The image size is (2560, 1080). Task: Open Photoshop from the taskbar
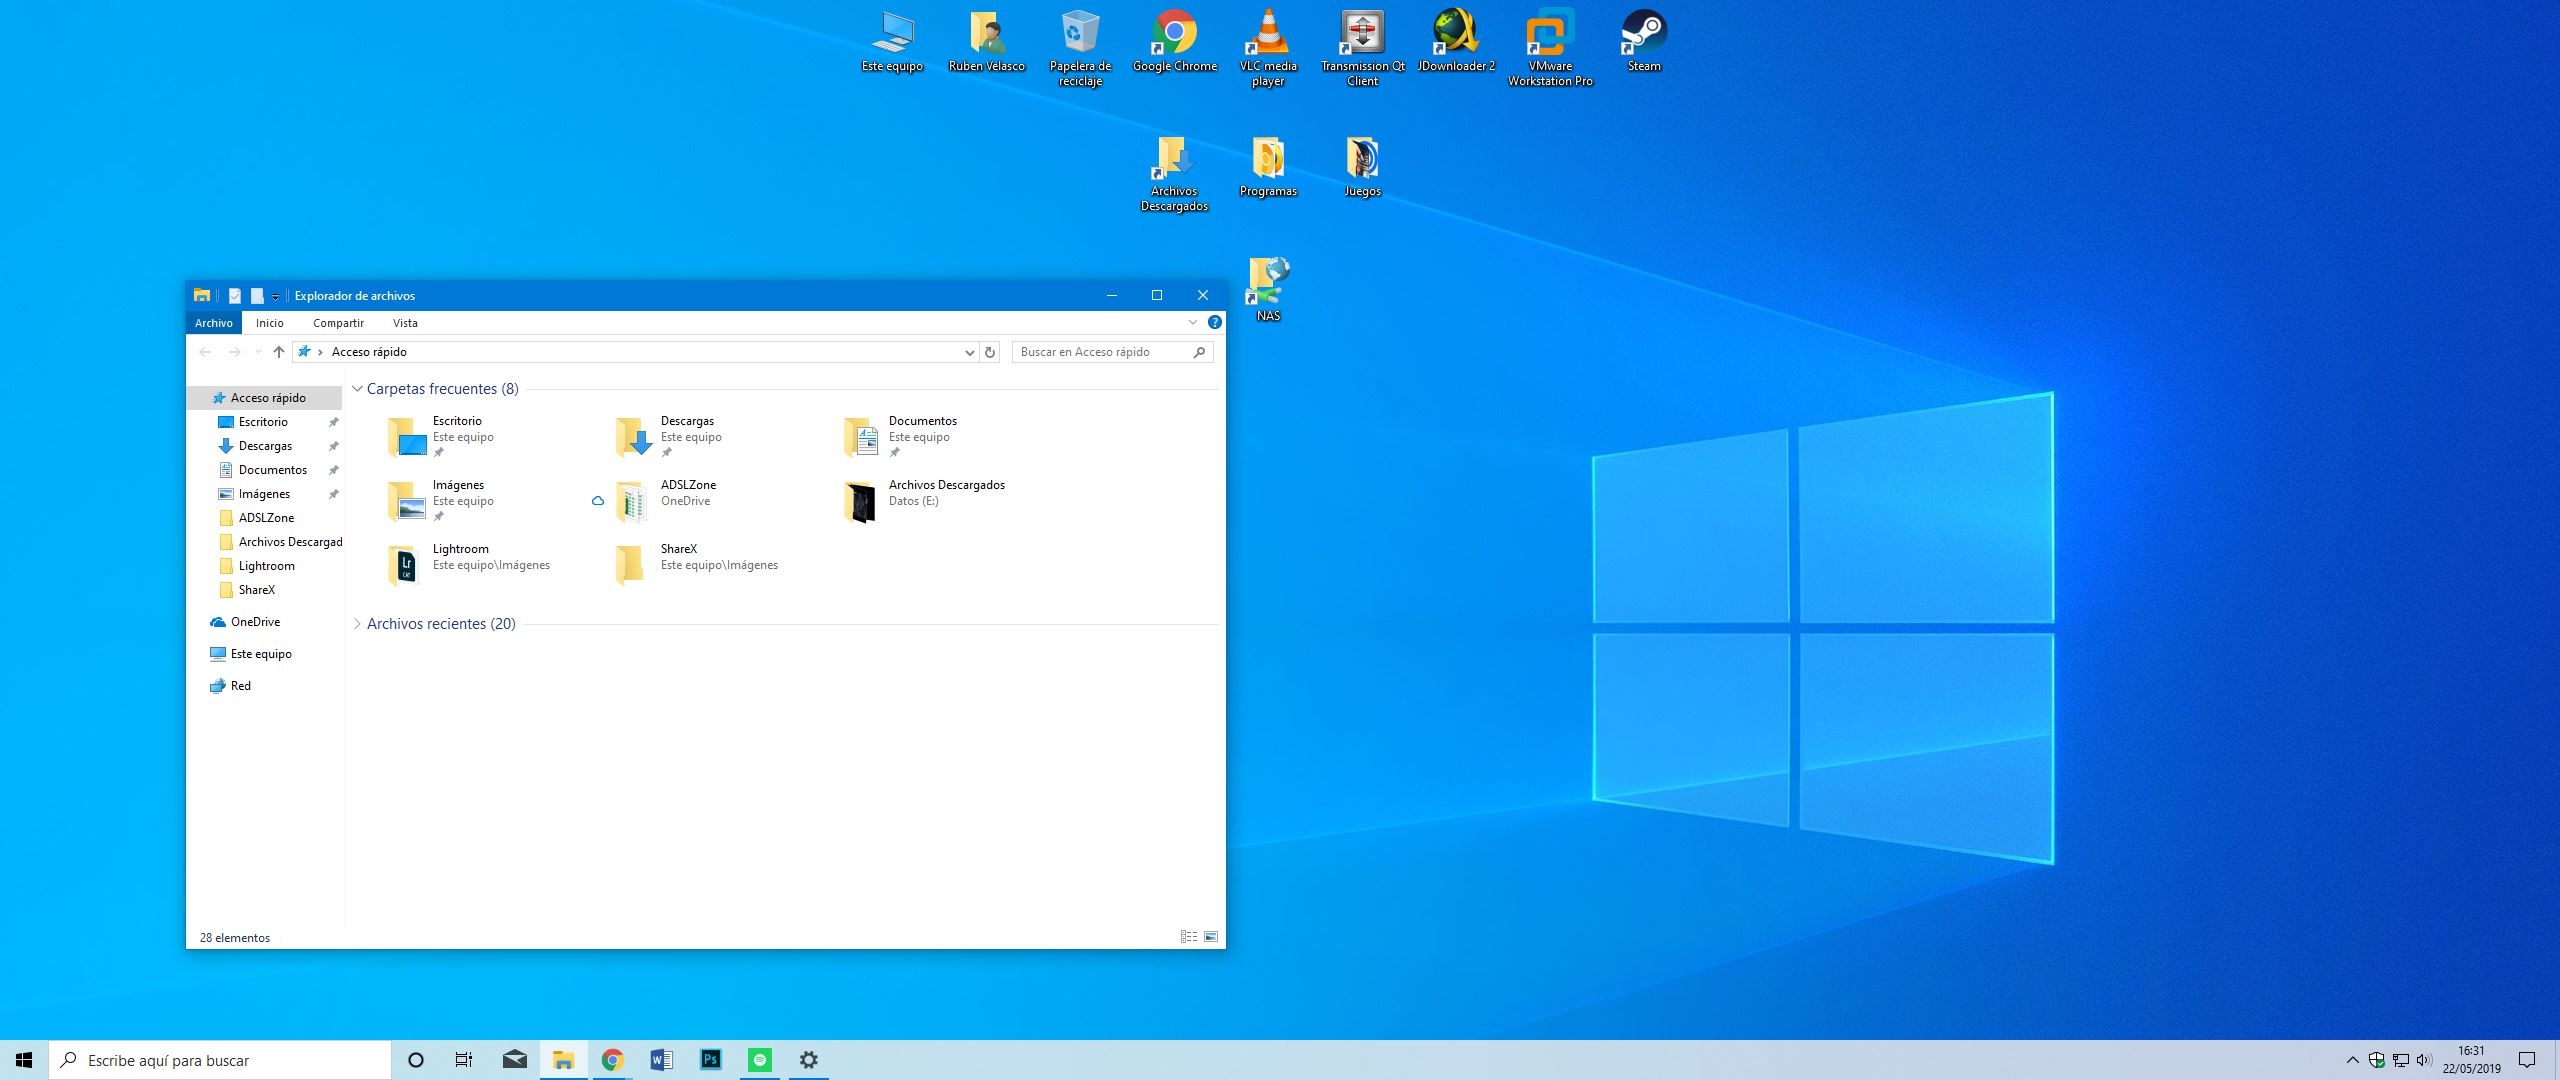pyautogui.click(x=710, y=1060)
